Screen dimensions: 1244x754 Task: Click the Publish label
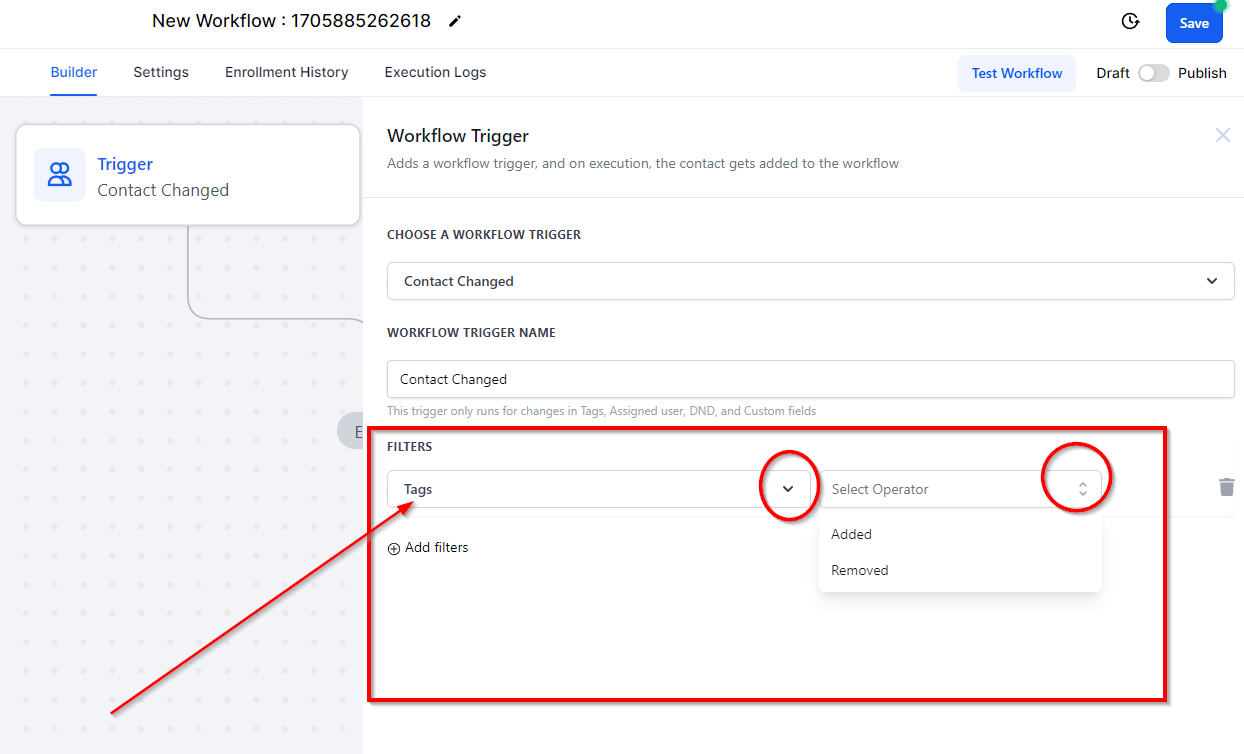click(1202, 73)
